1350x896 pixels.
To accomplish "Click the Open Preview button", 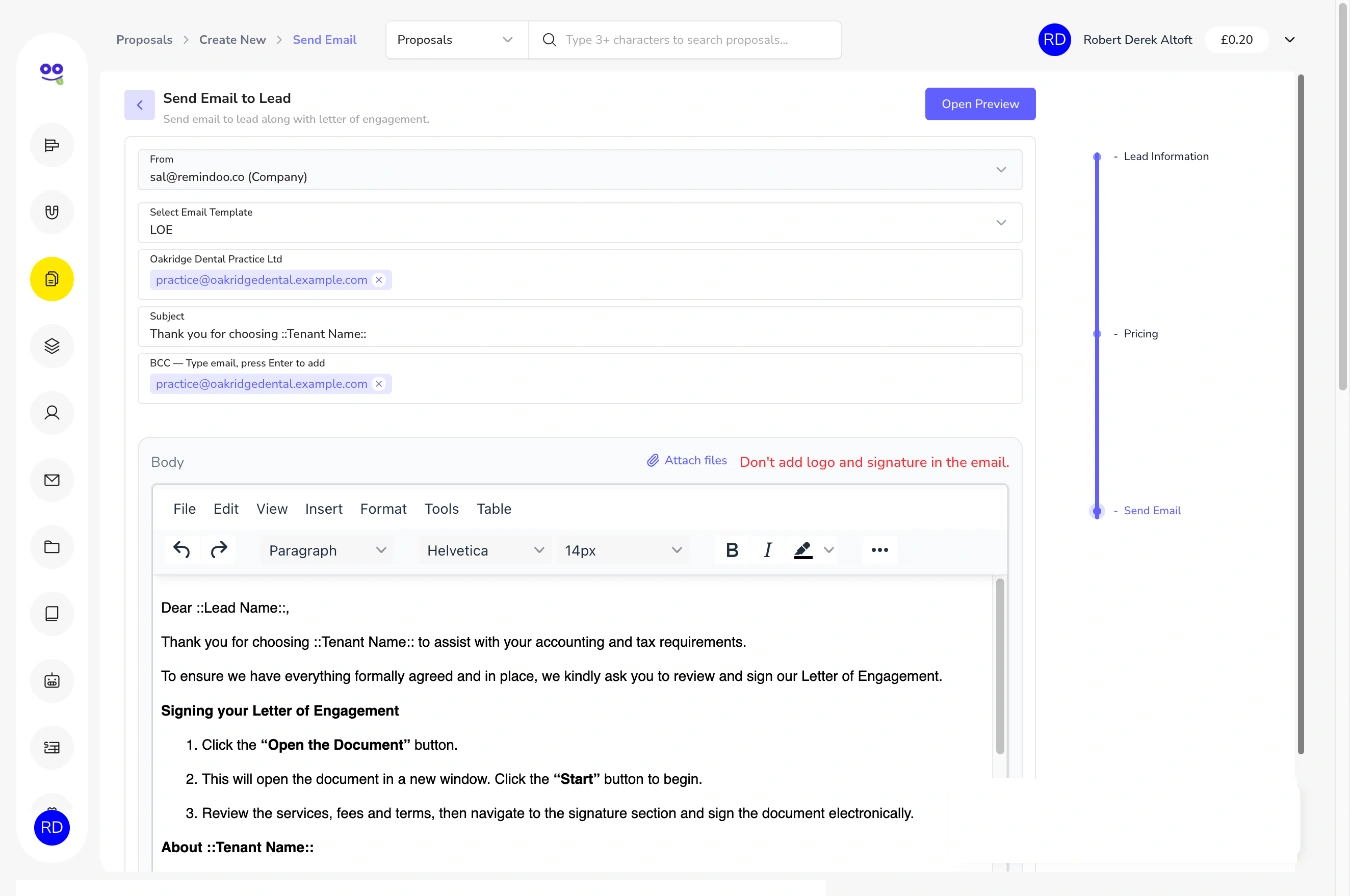I will pos(980,104).
